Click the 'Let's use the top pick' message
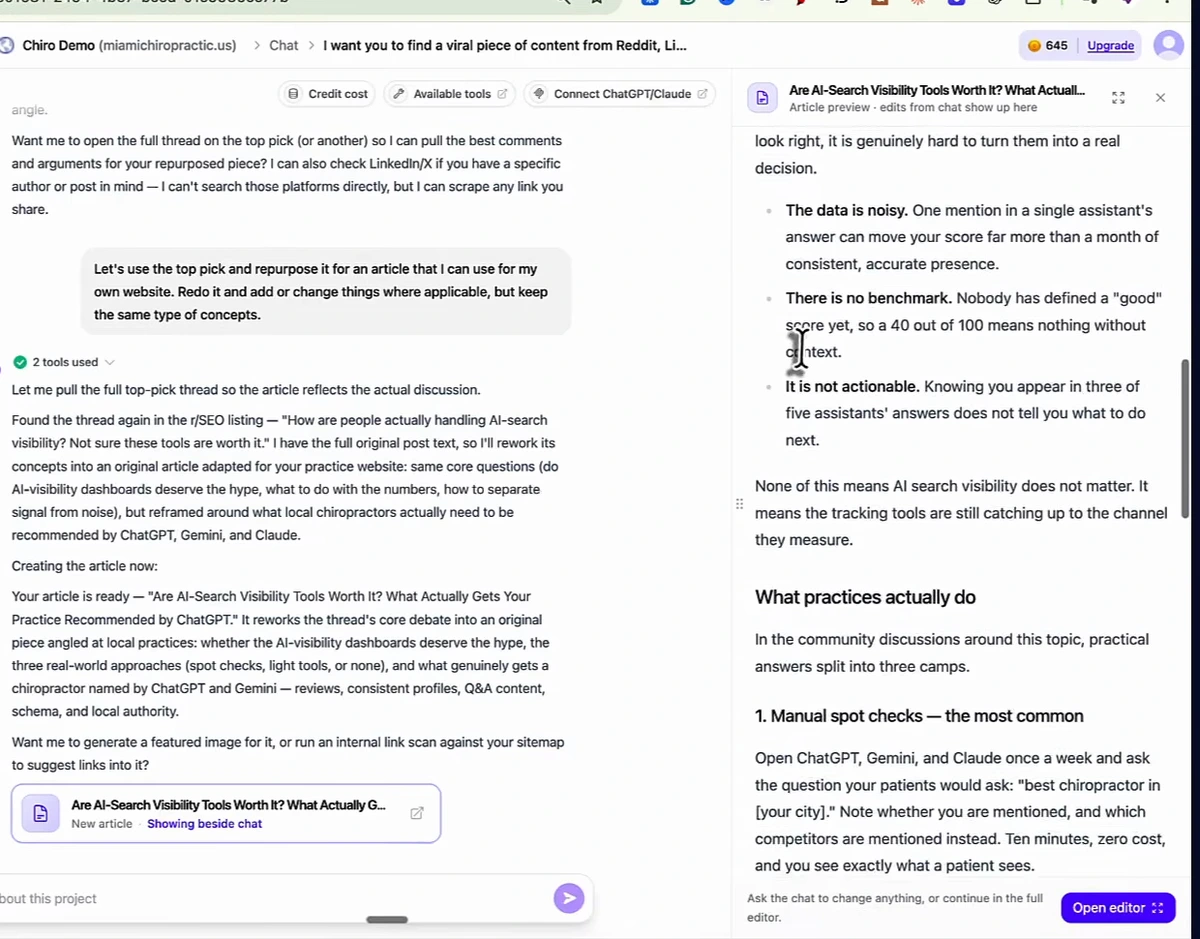Image resolution: width=1200 pixels, height=939 pixels. pyautogui.click(x=325, y=292)
